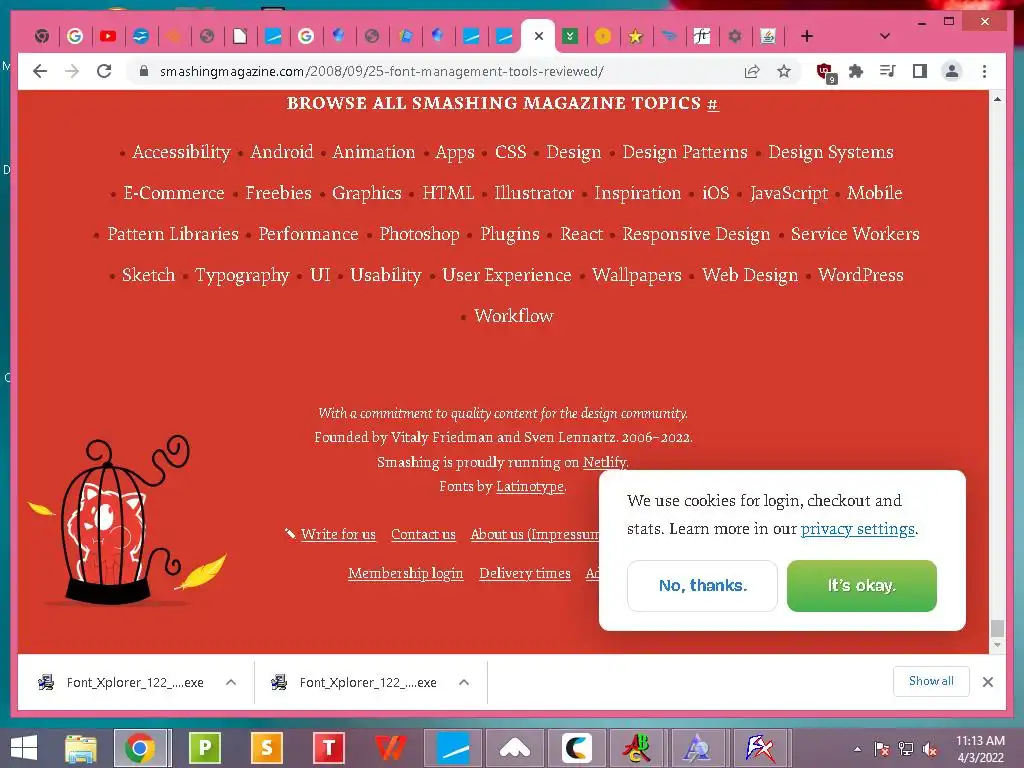Bookmark this page with the star icon

click(x=784, y=71)
